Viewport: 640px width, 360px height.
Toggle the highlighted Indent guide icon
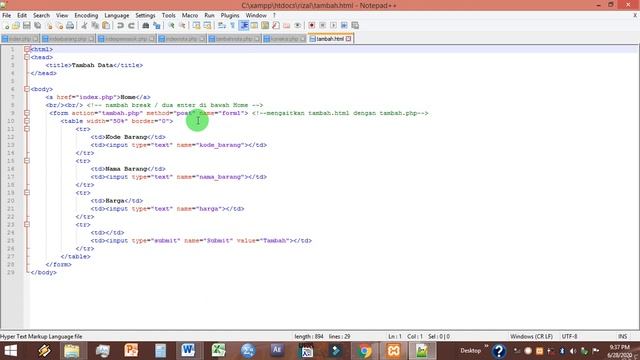click(244, 25)
